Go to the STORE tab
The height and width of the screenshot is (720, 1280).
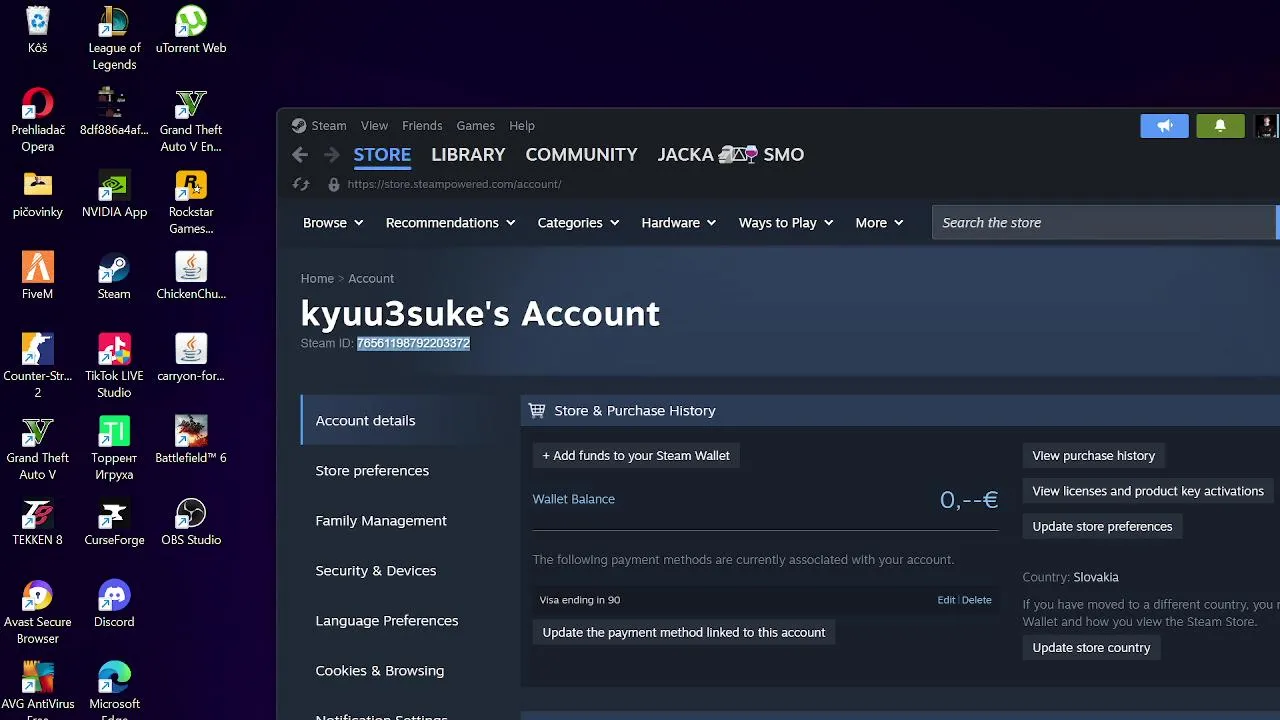click(x=382, y=155)
